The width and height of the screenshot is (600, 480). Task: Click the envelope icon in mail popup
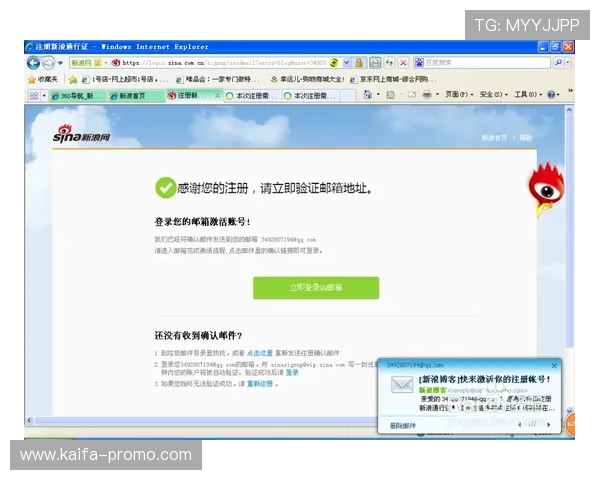[402, 385]
